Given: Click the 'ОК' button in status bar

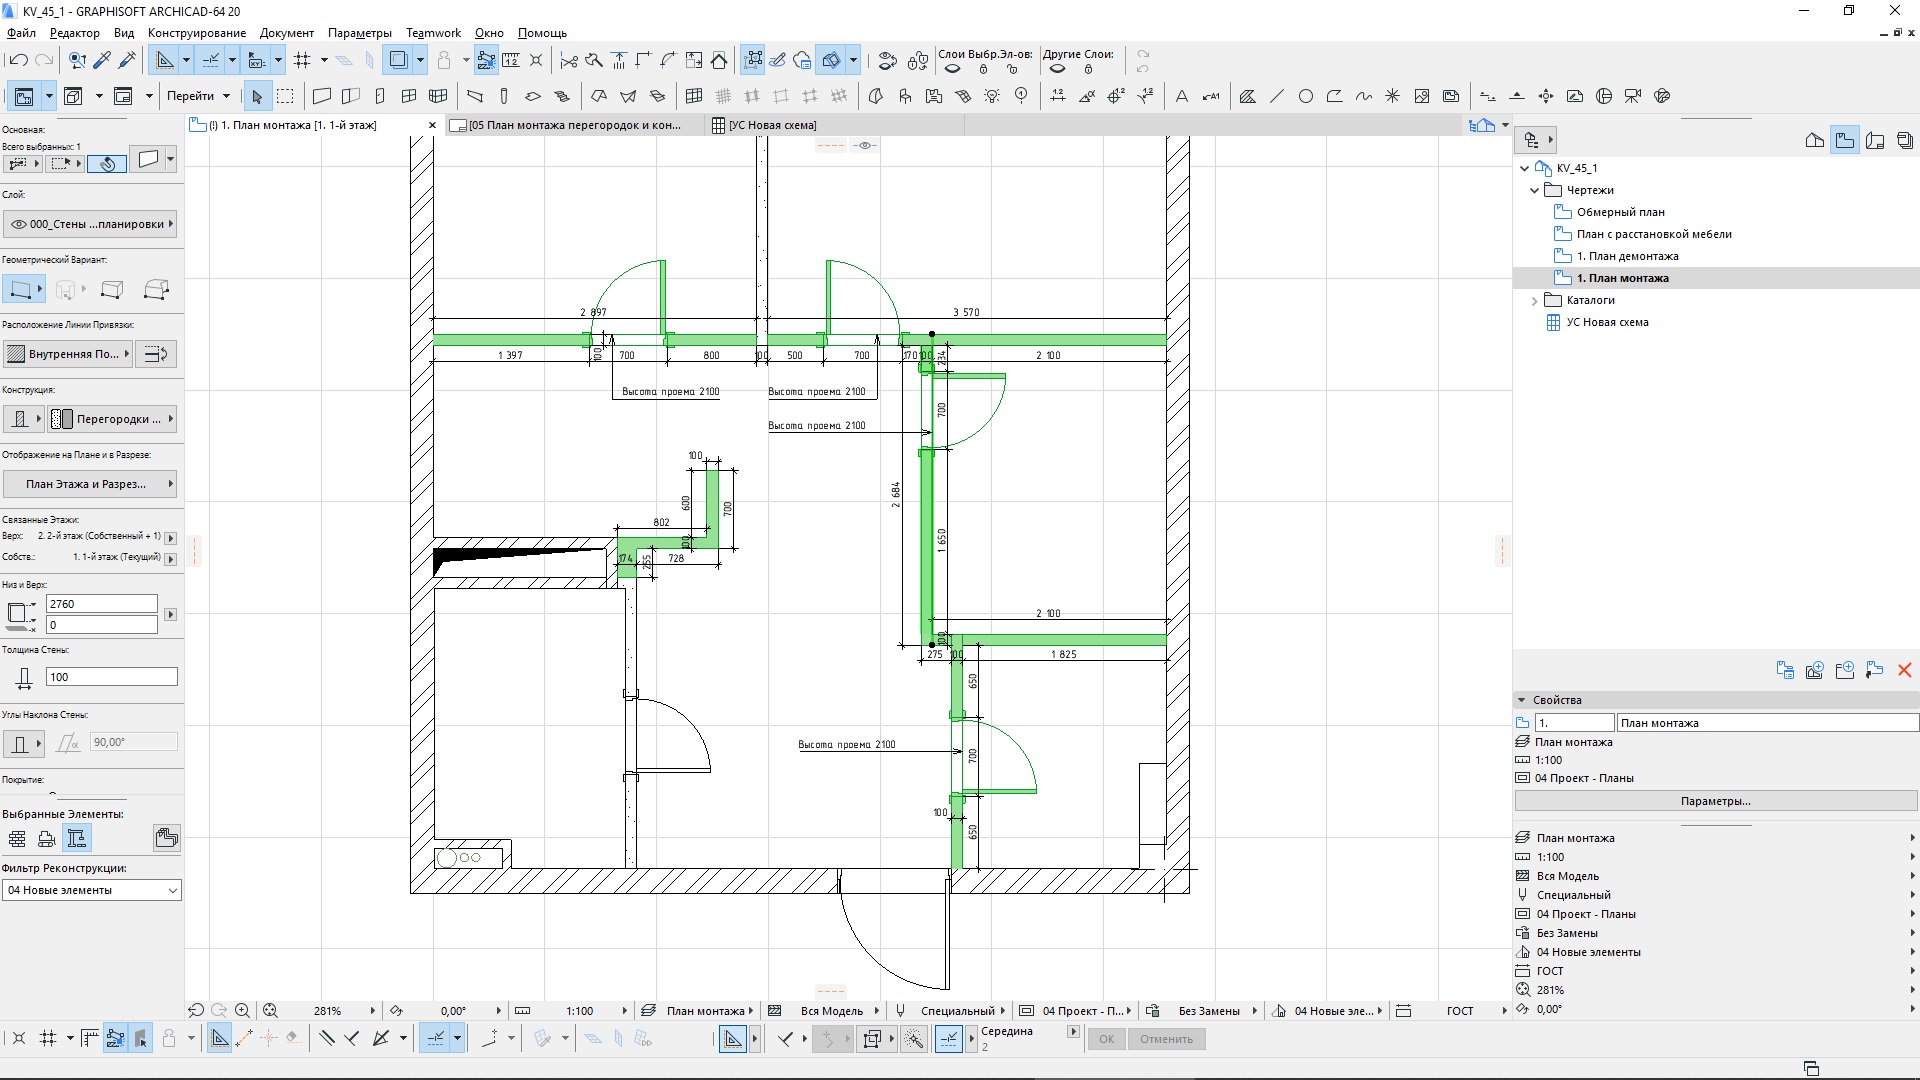Looking at the screenshot, I should [x=1105, y=1038].
